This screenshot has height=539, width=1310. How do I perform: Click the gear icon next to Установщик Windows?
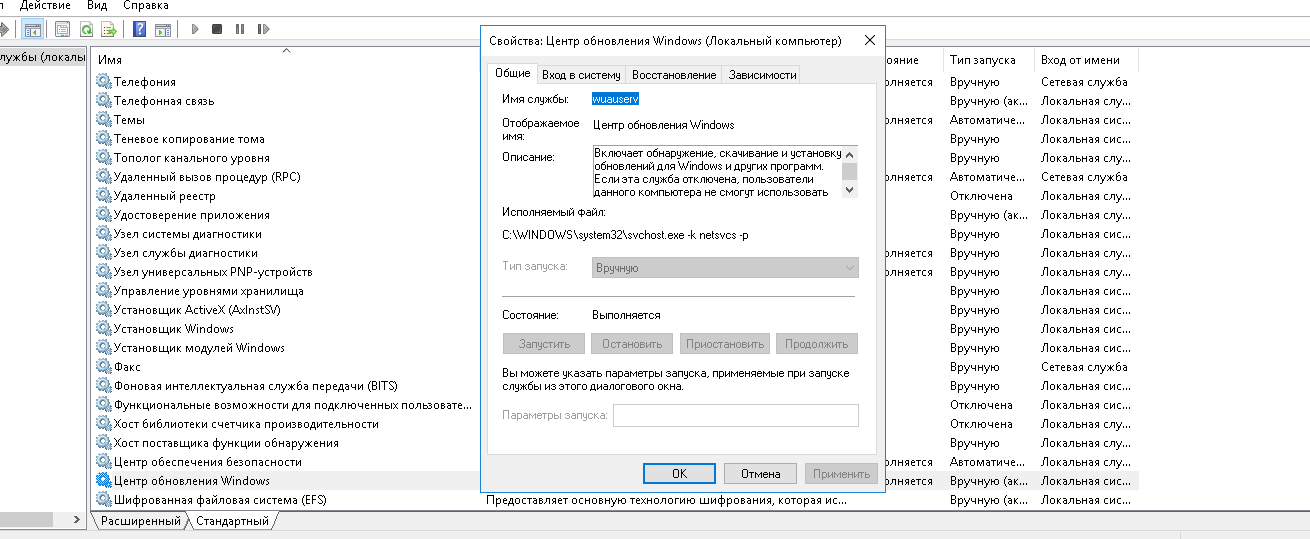coord(104,329)
